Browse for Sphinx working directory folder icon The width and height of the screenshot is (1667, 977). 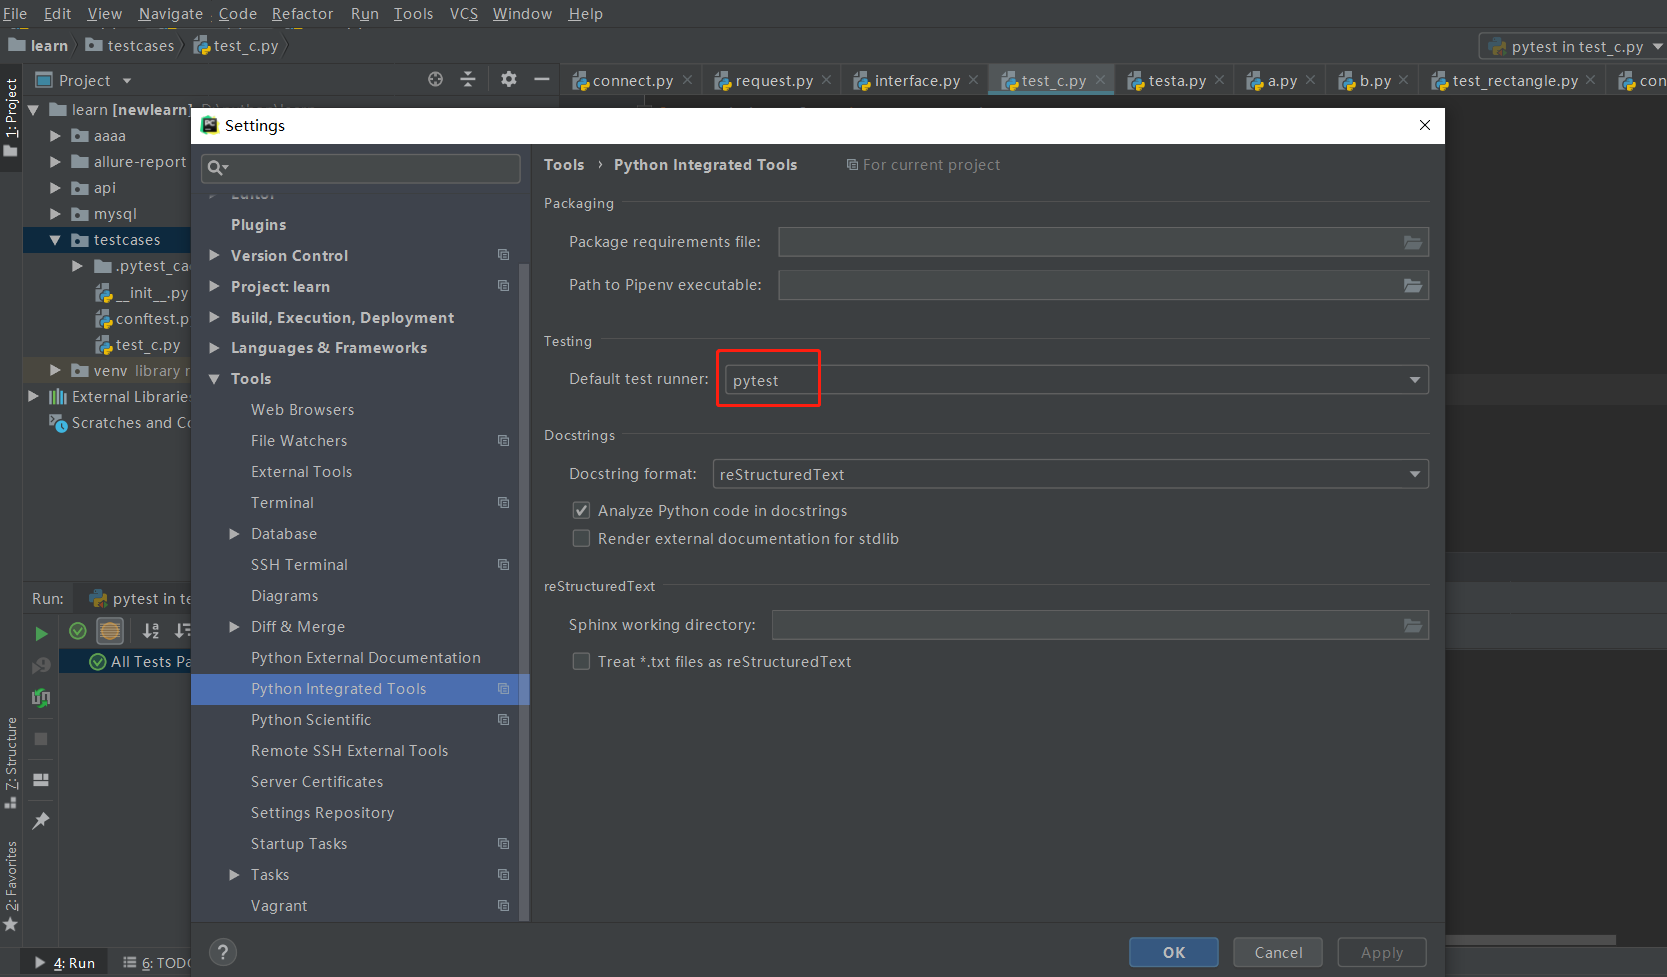coord(1413,625)
